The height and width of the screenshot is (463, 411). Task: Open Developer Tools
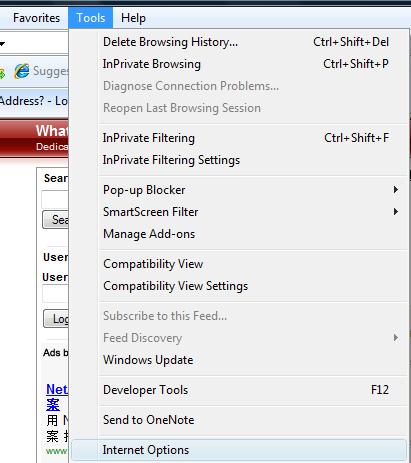[x=239, y=390]
